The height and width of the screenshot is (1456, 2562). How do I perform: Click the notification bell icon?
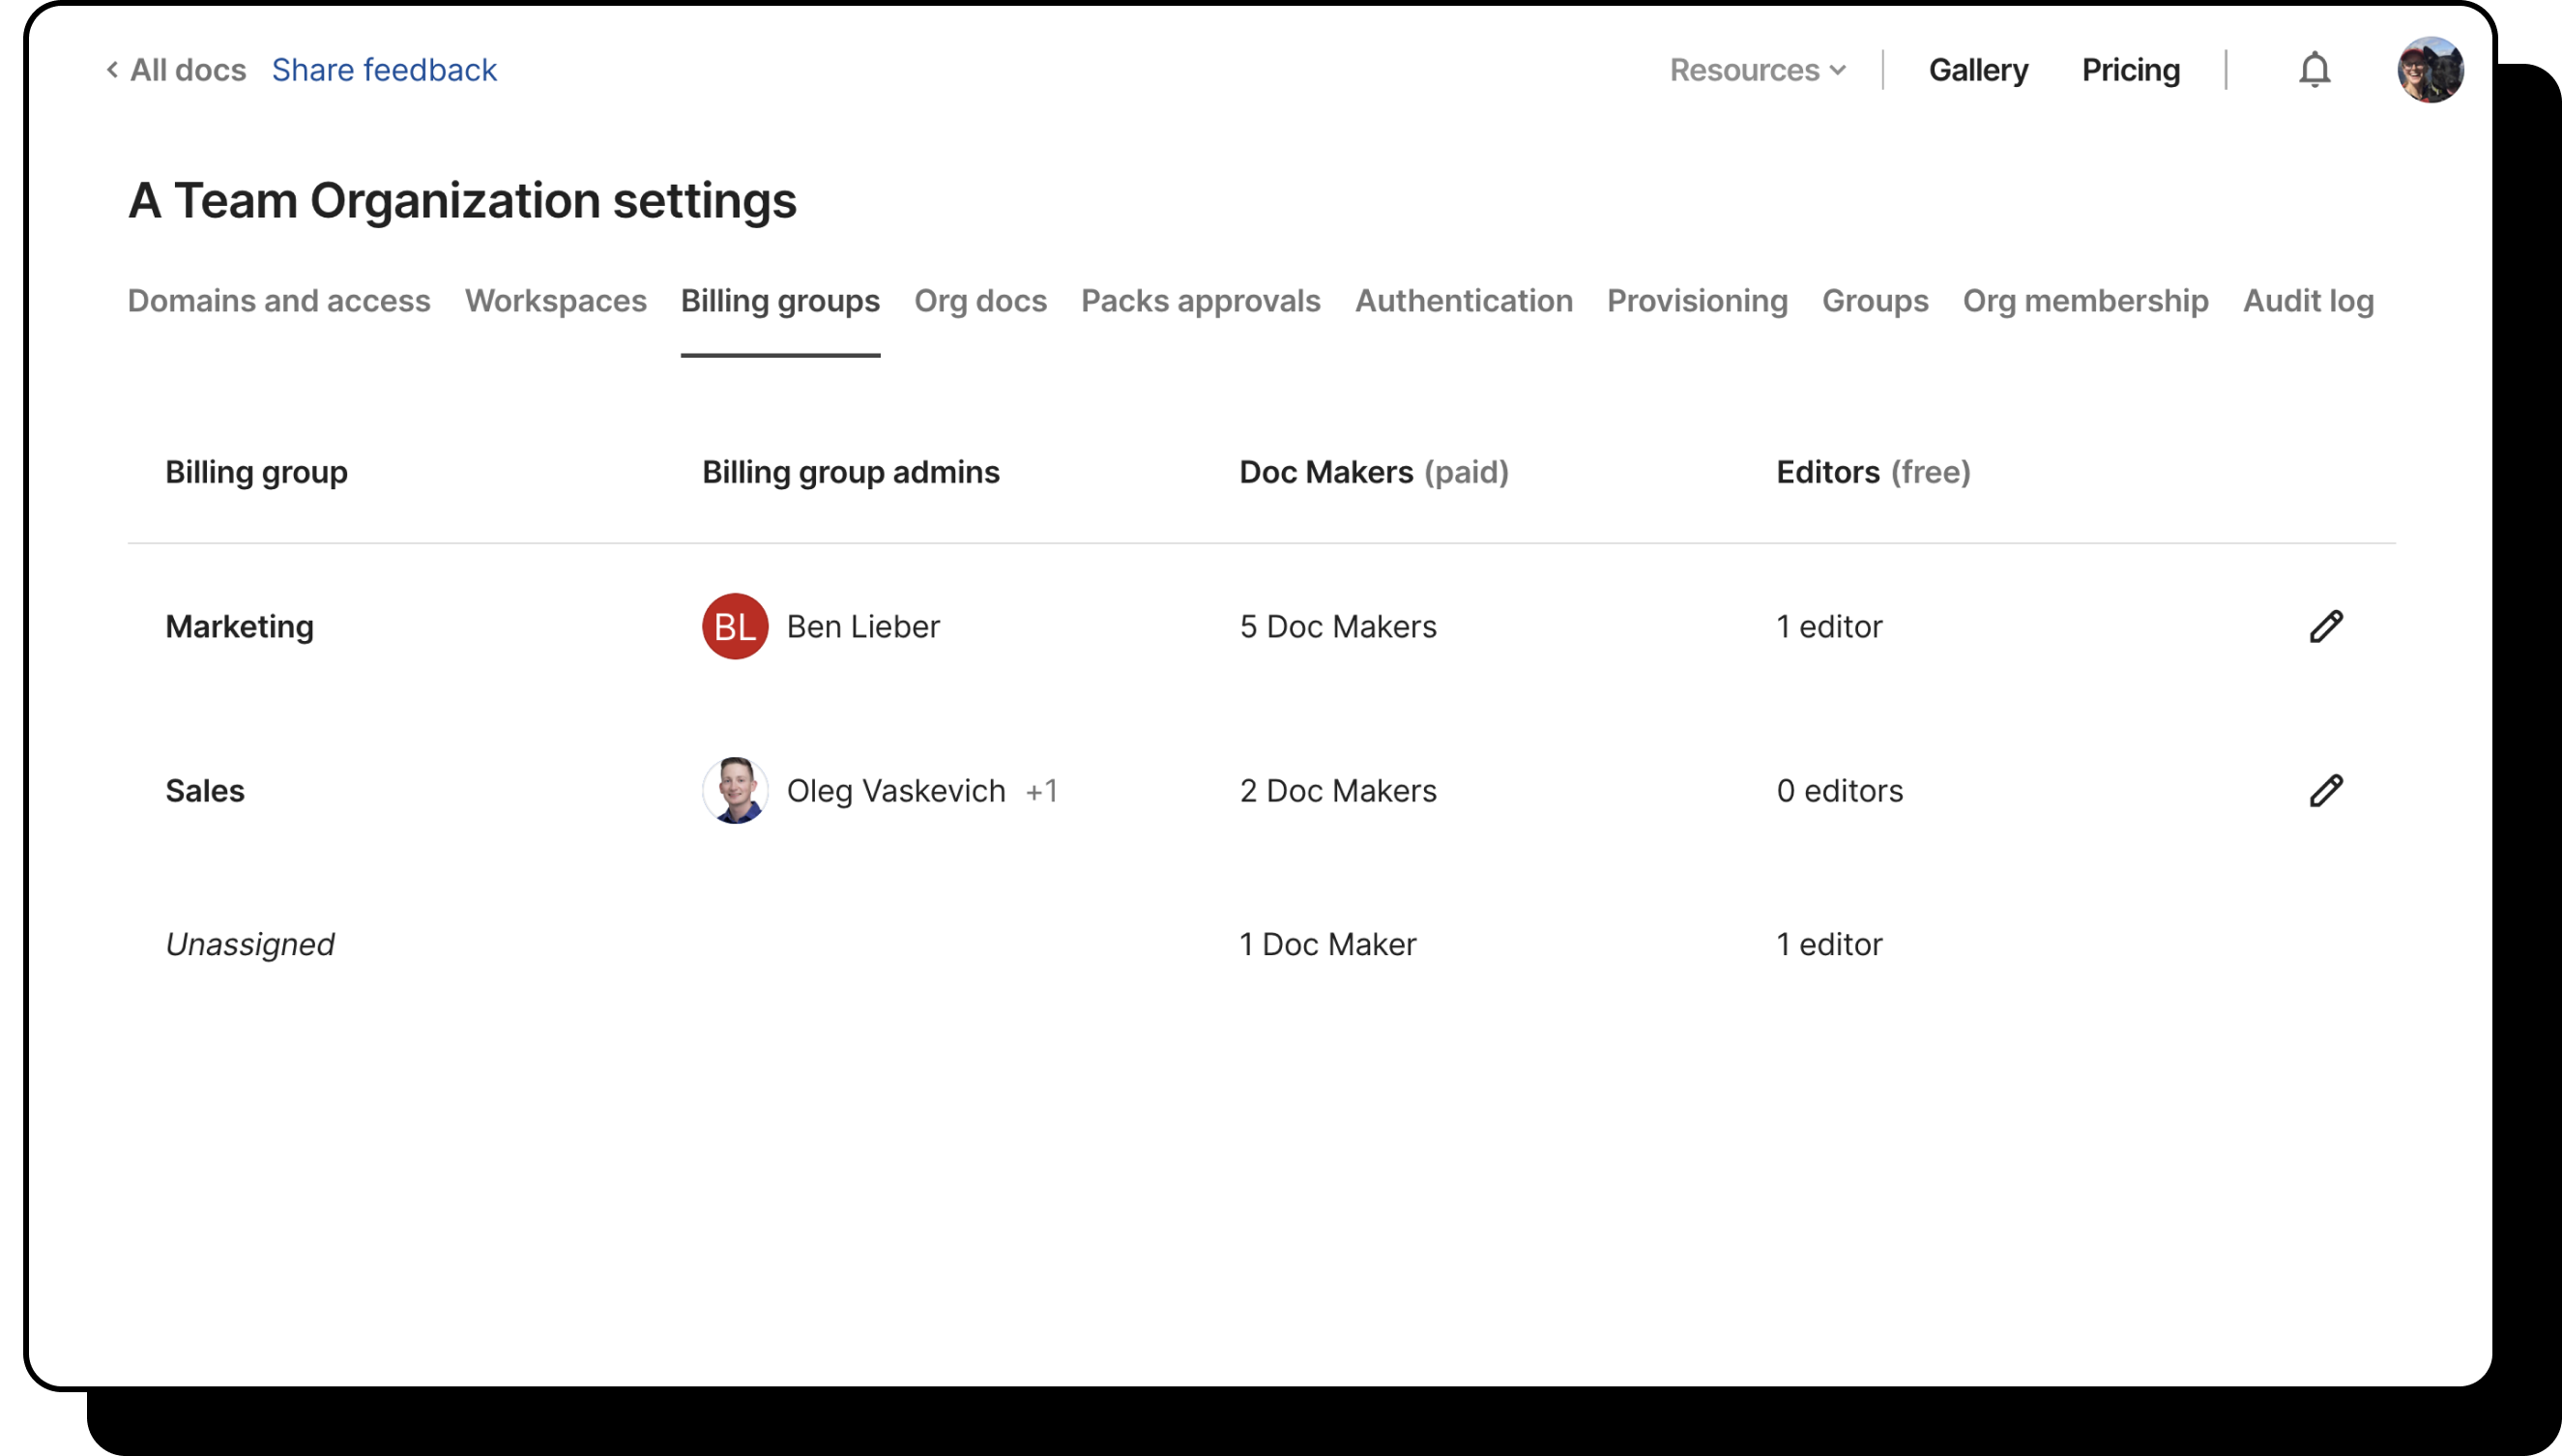pyautogui.click(x=2314, y=70)
